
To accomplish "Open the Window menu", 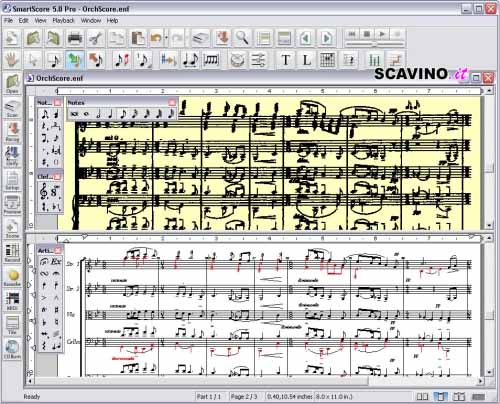I will tap(91, 21).
